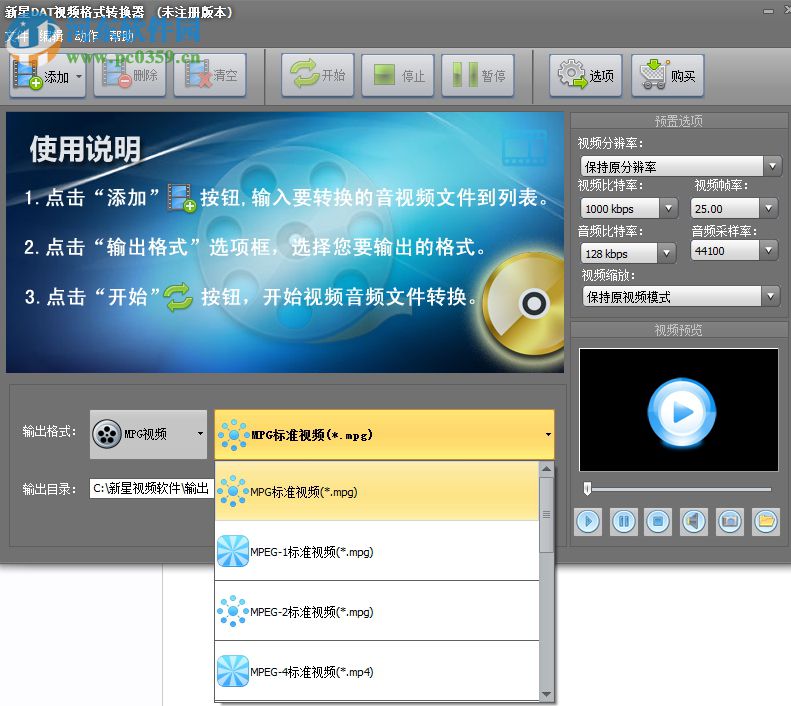The height and width of the screenshot is (706, 791).
Task: Open the 文件 menu
Action: [16, 36]
